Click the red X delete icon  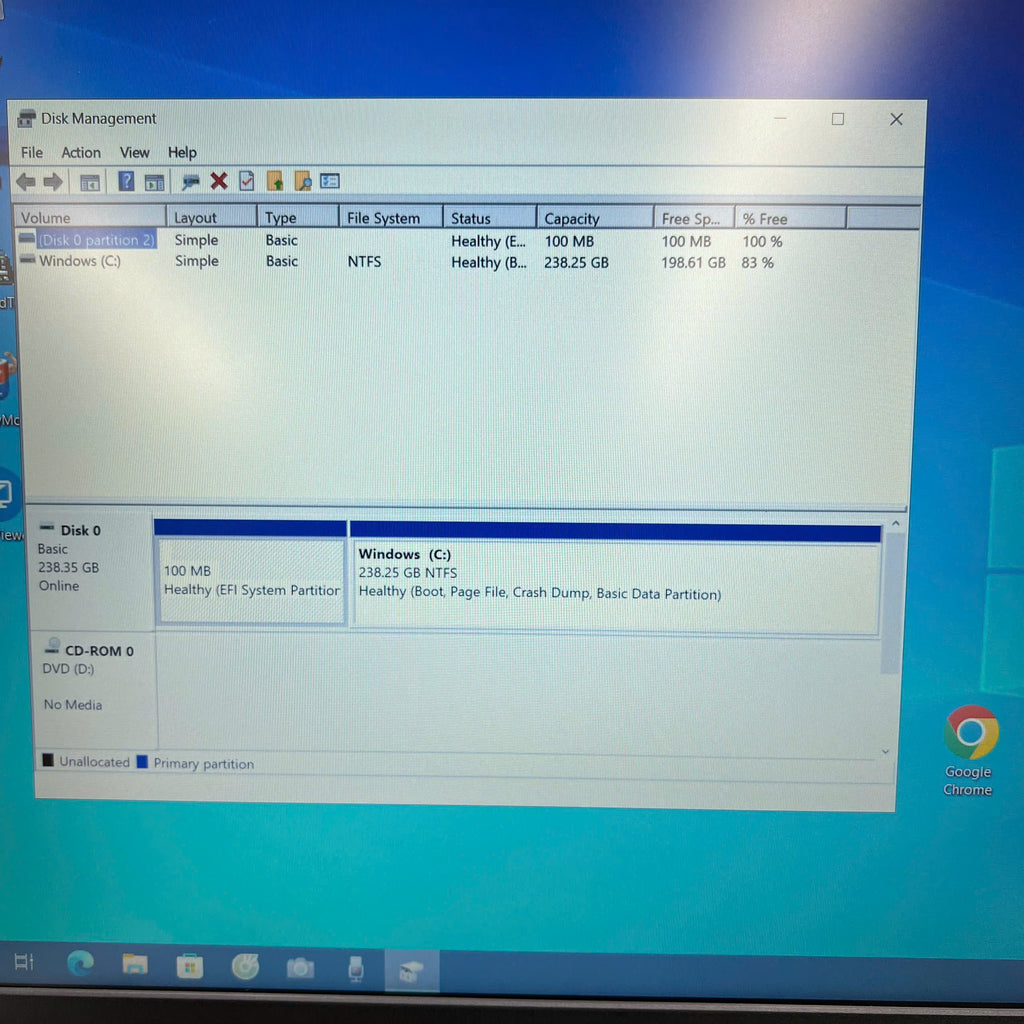click(x=218, y=181)
